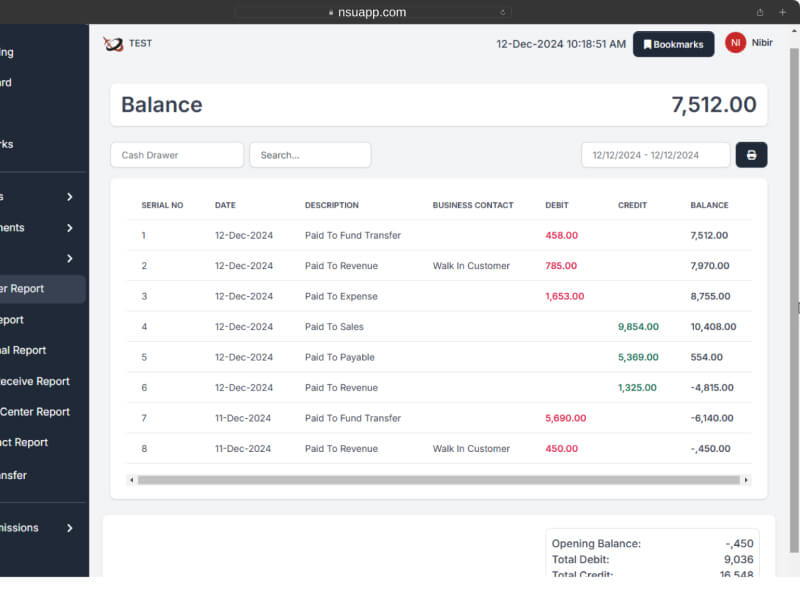Click the browser share icon
The width and height of the screenshot is (800, 590).
(760, 12)
